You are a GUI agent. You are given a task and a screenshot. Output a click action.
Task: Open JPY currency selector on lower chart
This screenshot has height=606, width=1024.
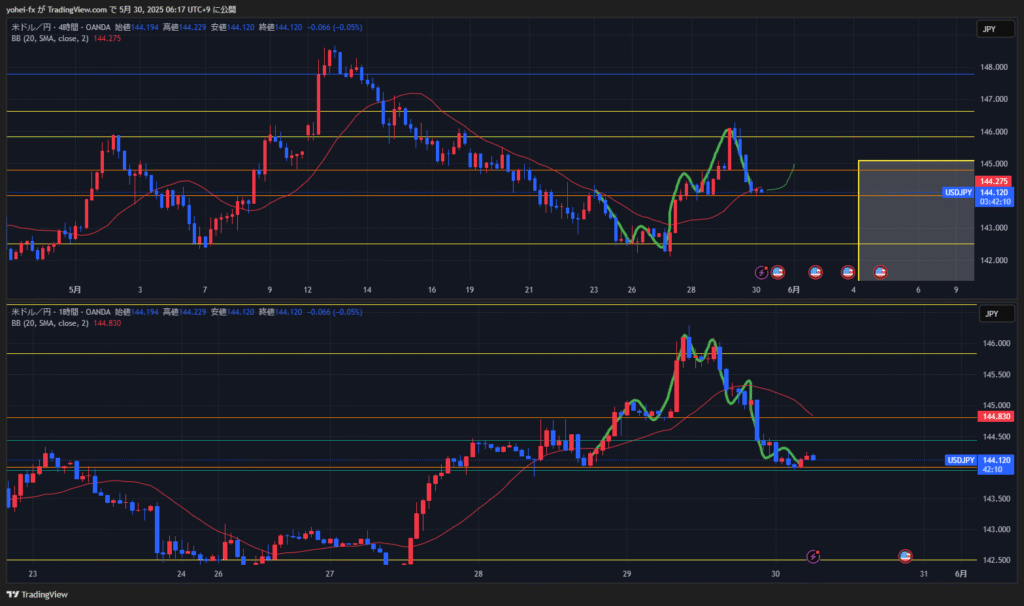[988, 313]
